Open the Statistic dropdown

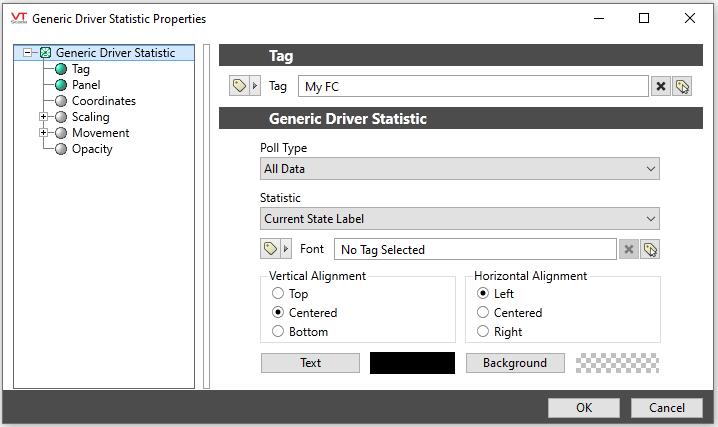pos(460,219)
